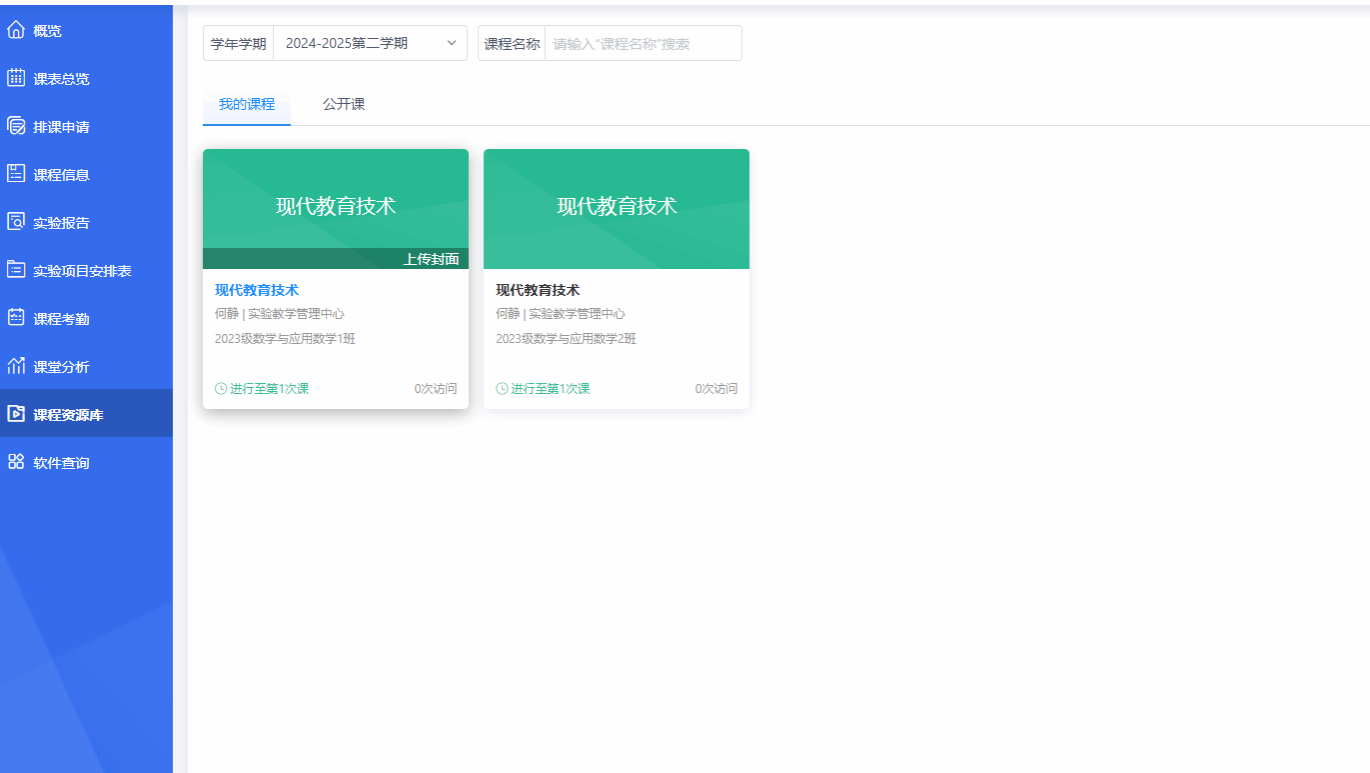Screen dimensions: 1370x773
Task: Expand the 学年学期 semester dropdown
Action: [x=368, y=43]
